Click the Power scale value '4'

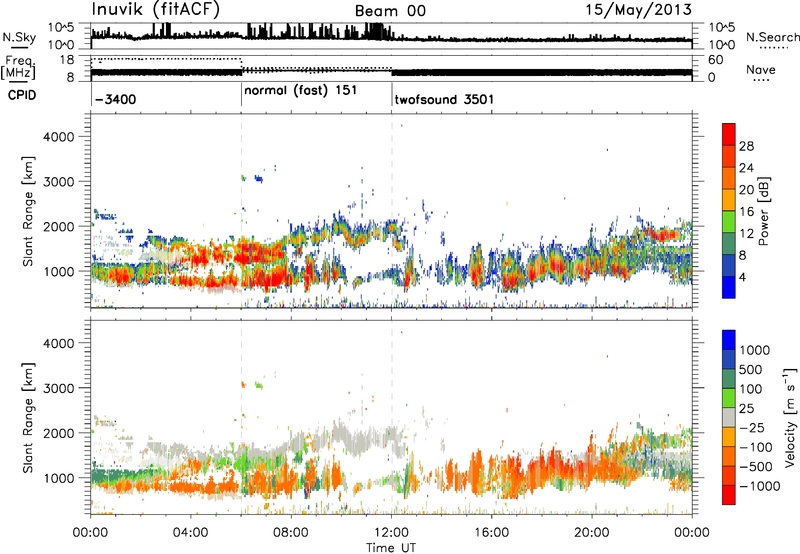click(x=742, y=278)
